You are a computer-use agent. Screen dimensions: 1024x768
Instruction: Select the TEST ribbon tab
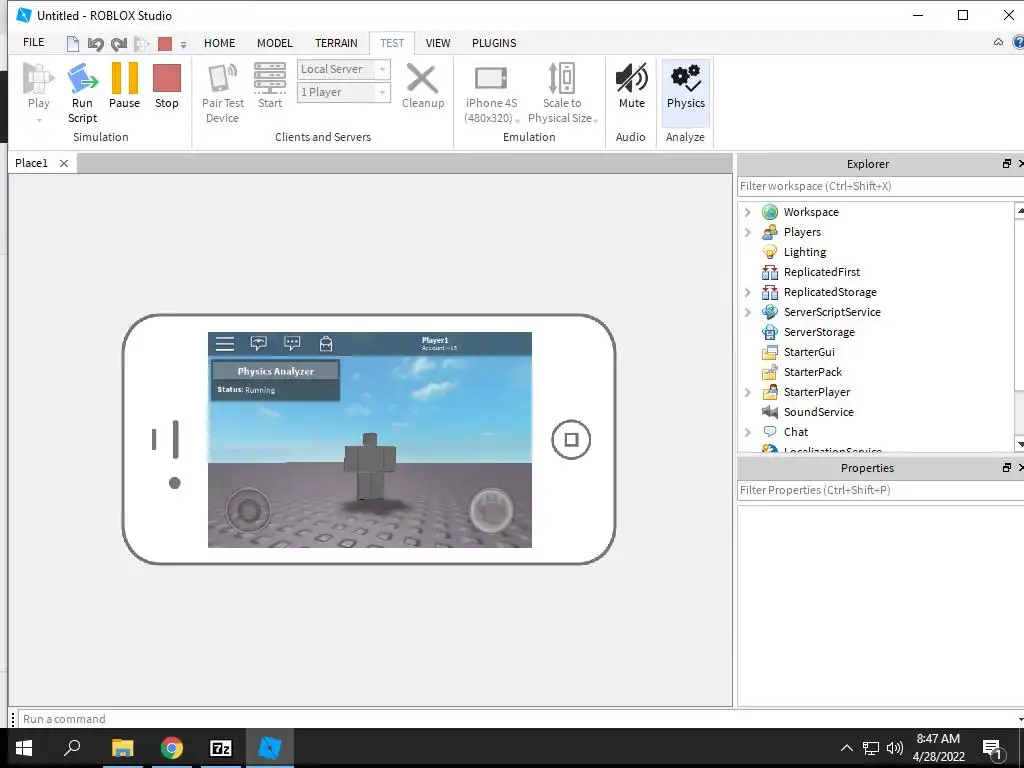point(392,43)
